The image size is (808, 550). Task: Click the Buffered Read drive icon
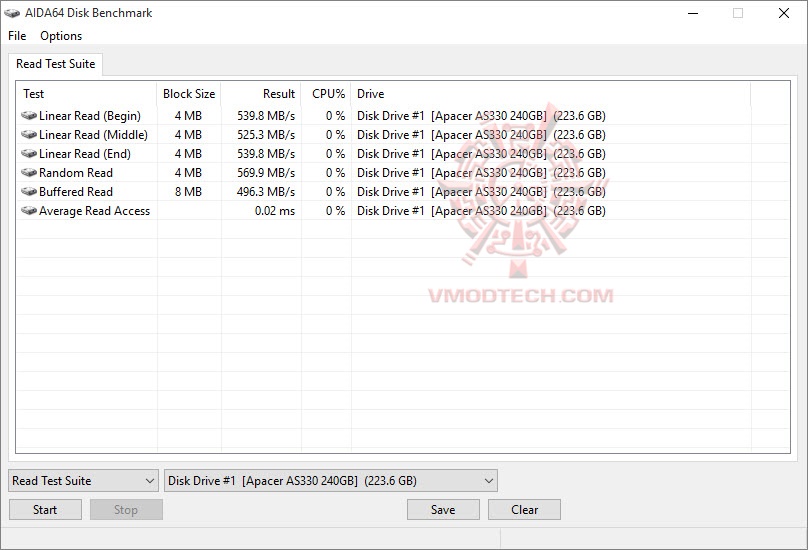point(29,192)
